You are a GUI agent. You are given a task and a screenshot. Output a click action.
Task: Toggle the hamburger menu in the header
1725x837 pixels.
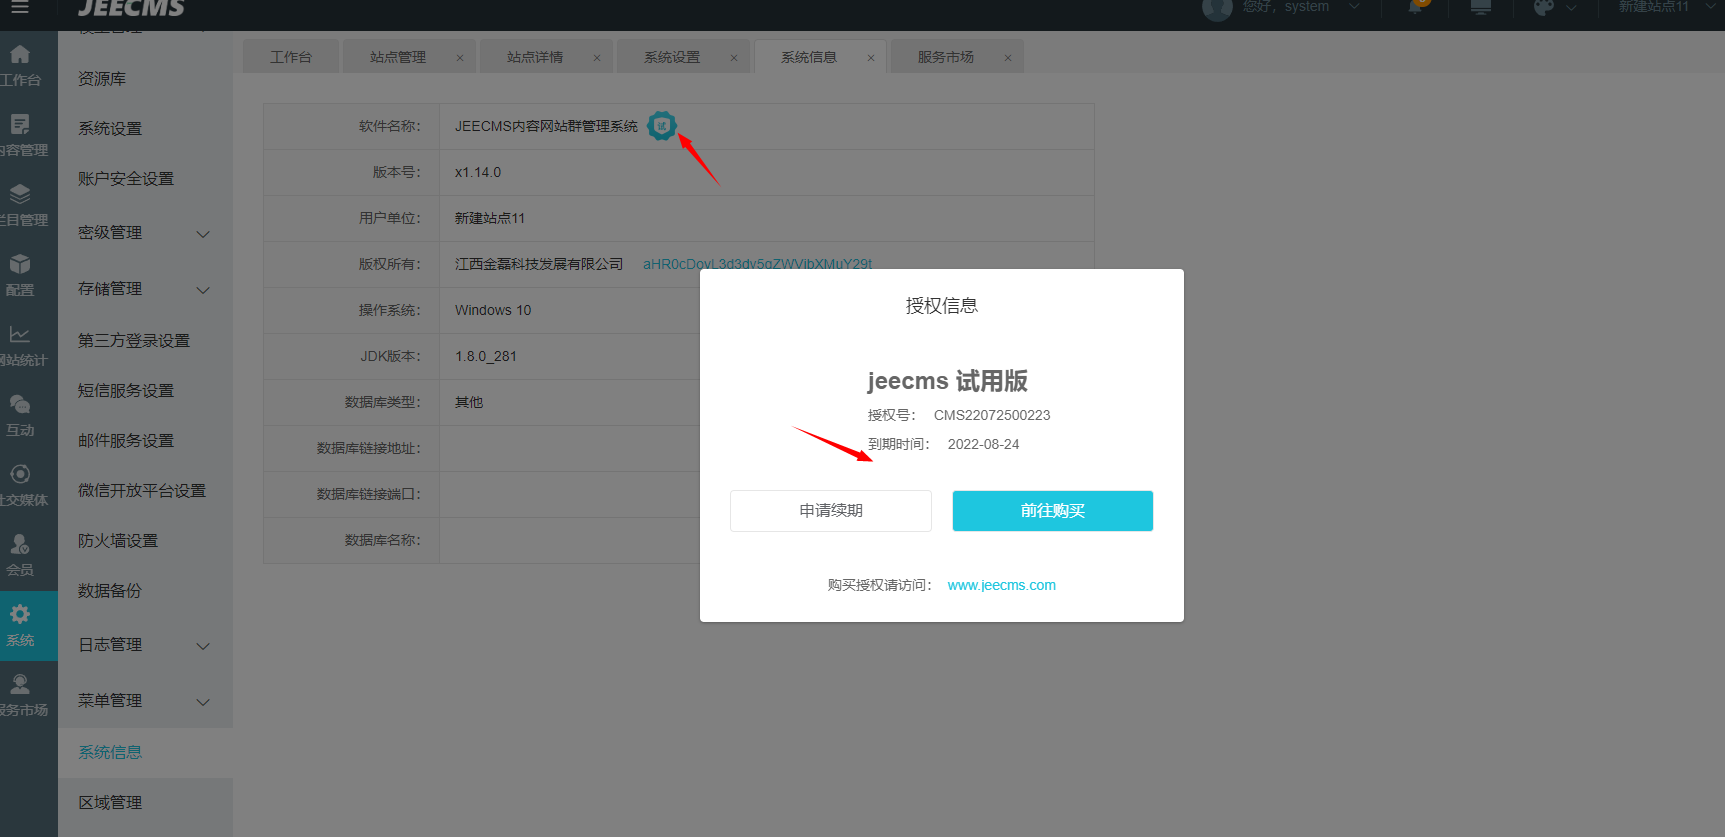[x=19, y=6]
